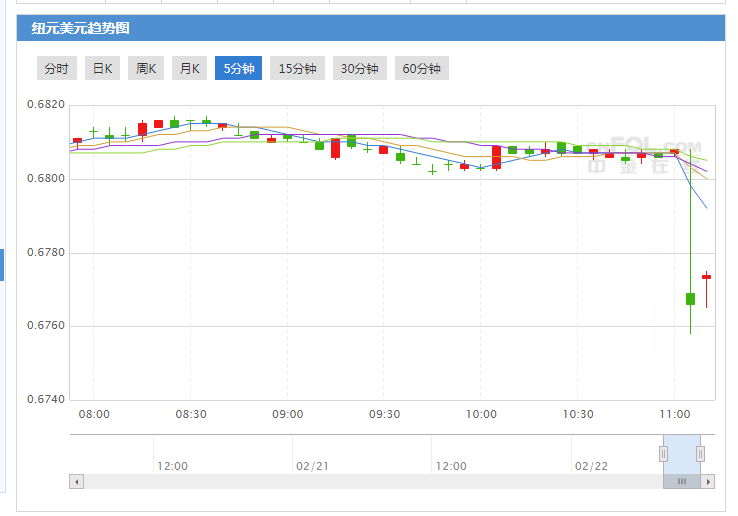Image resolution: width=738 pixels, height=516 pixels.
Task: Click the empty scrollbar track near 02/21
Action: click(312, 482)
